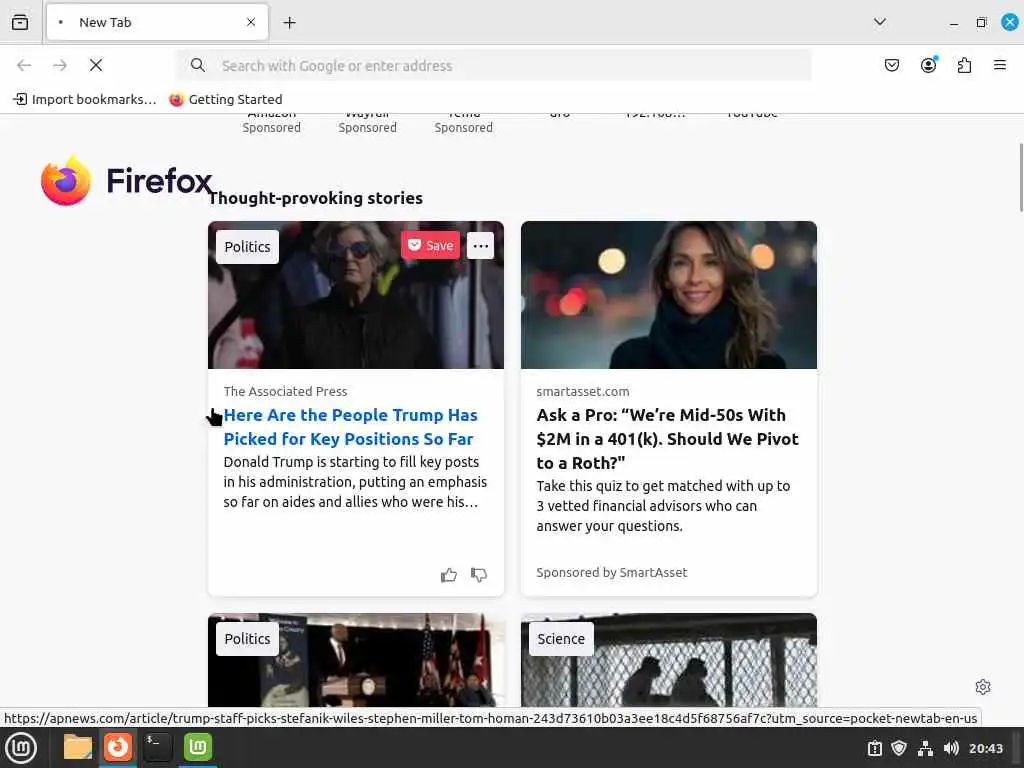This screenshot has width=1024, height=768.
Task: Click the page vertical scrollbar thumb
Action: [x=1021, y=178]
